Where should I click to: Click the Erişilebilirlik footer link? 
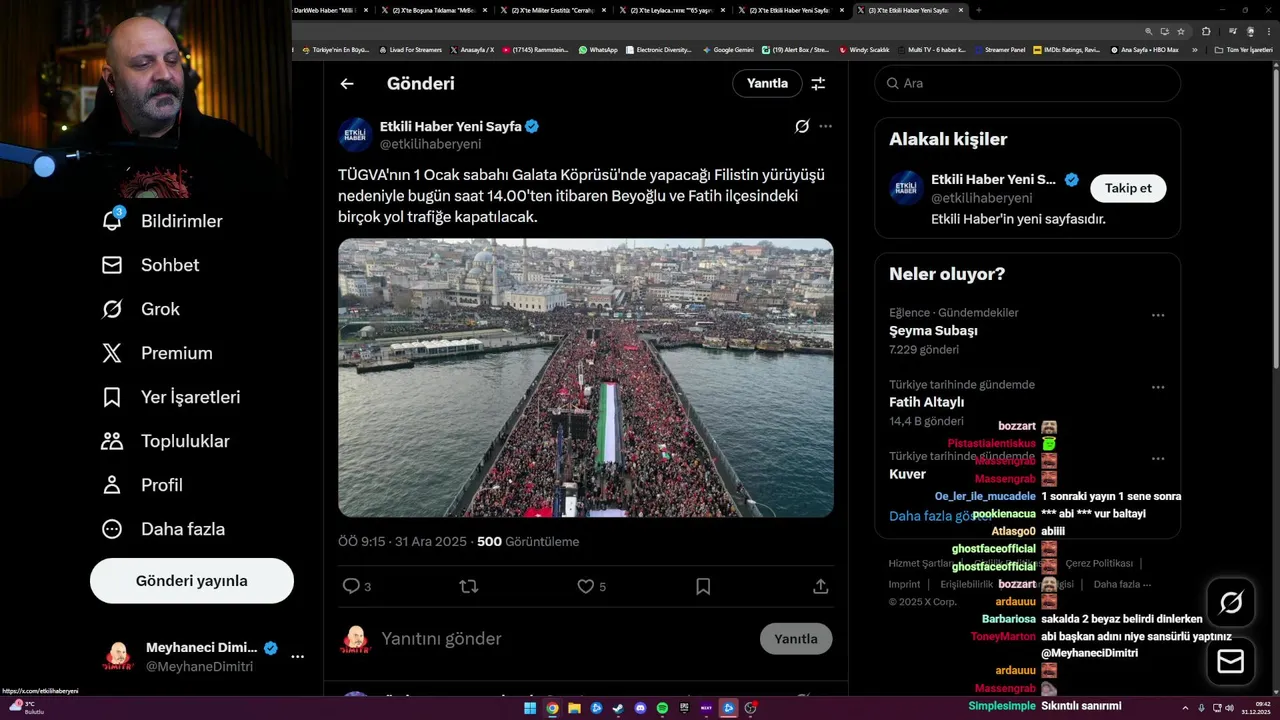pyautogui.click(x=966, y=584)
